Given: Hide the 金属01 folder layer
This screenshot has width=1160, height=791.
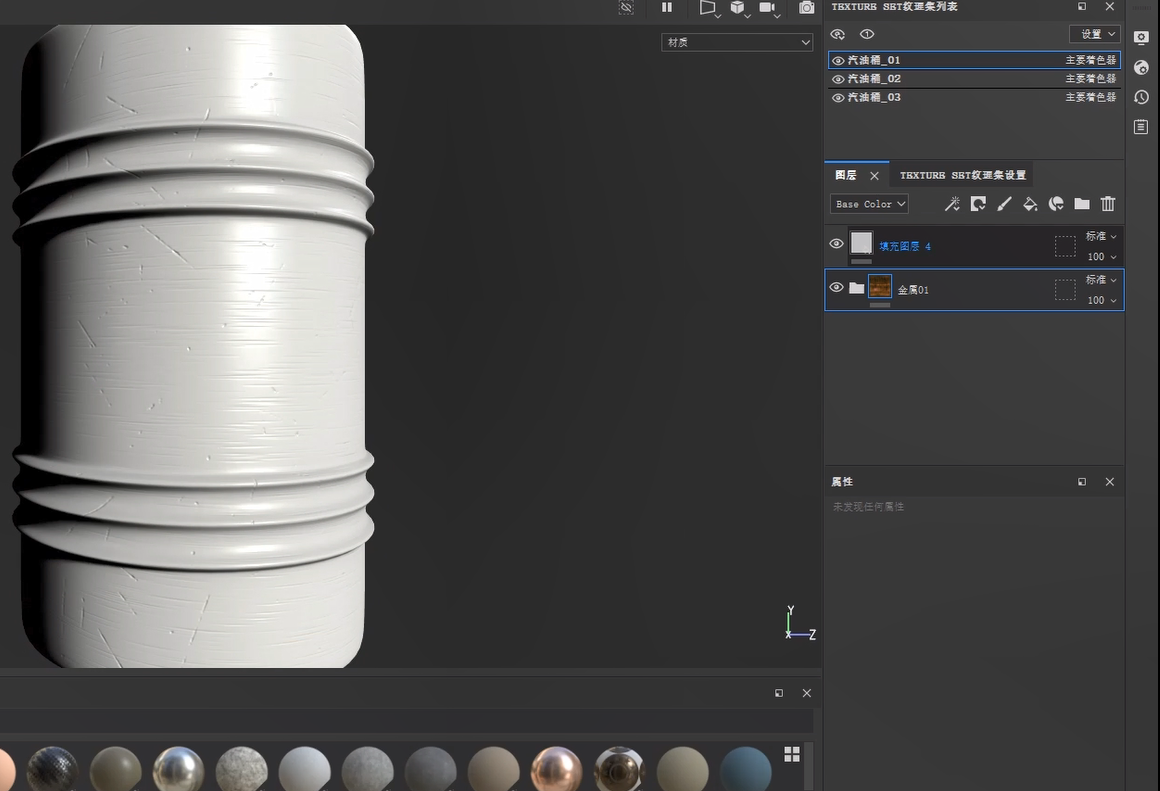Looking at the screenshot, I should [836, 288].
